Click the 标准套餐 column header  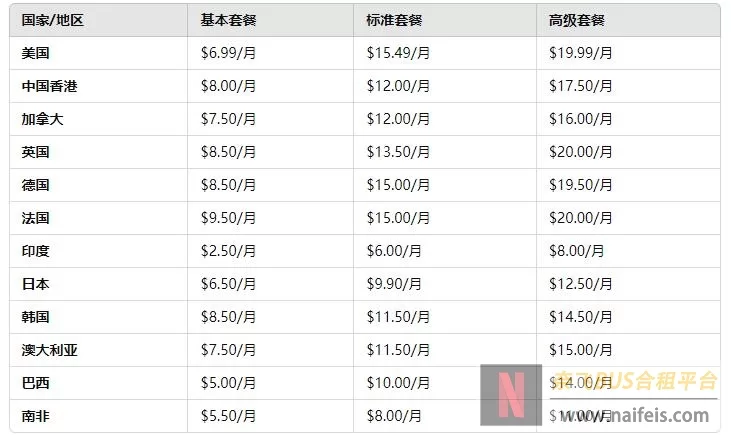[x=394, y=20]
